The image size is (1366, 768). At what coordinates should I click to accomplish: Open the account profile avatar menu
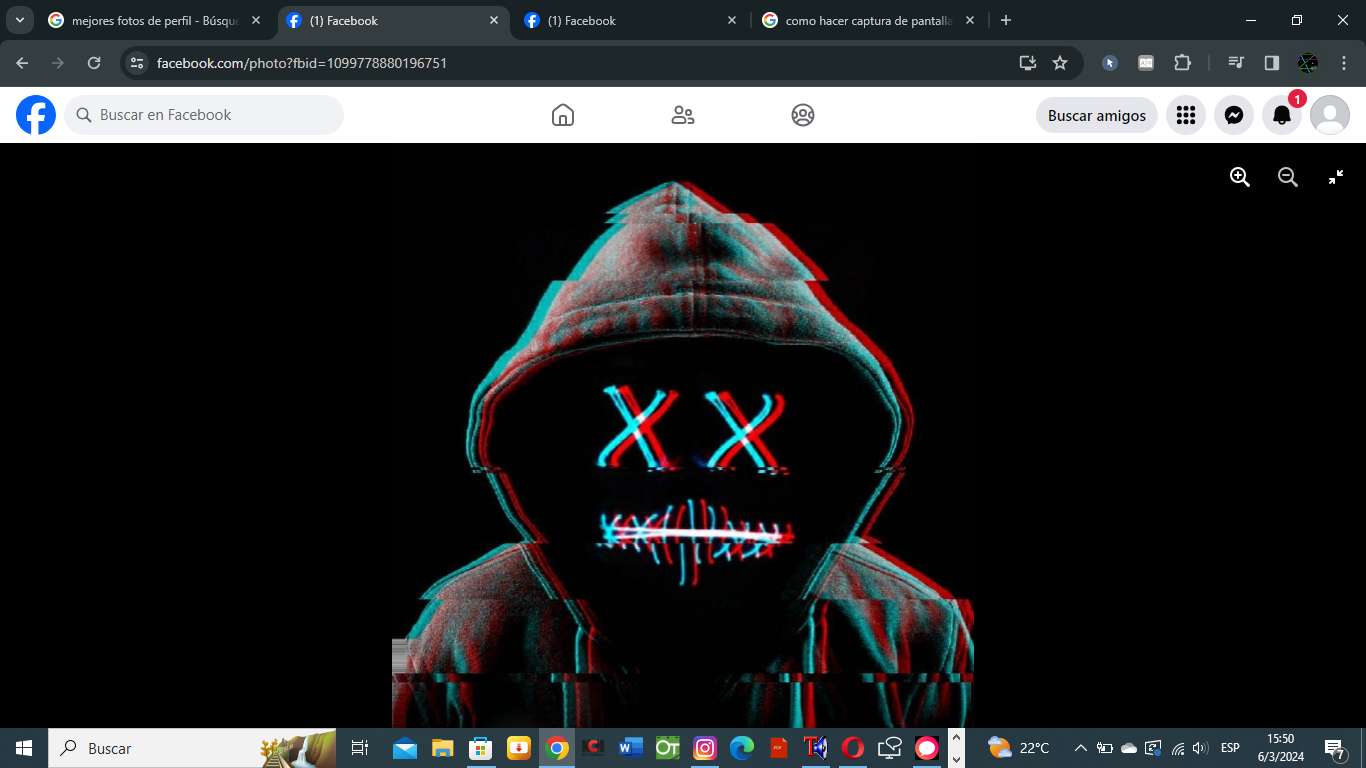pos(1330,115)
